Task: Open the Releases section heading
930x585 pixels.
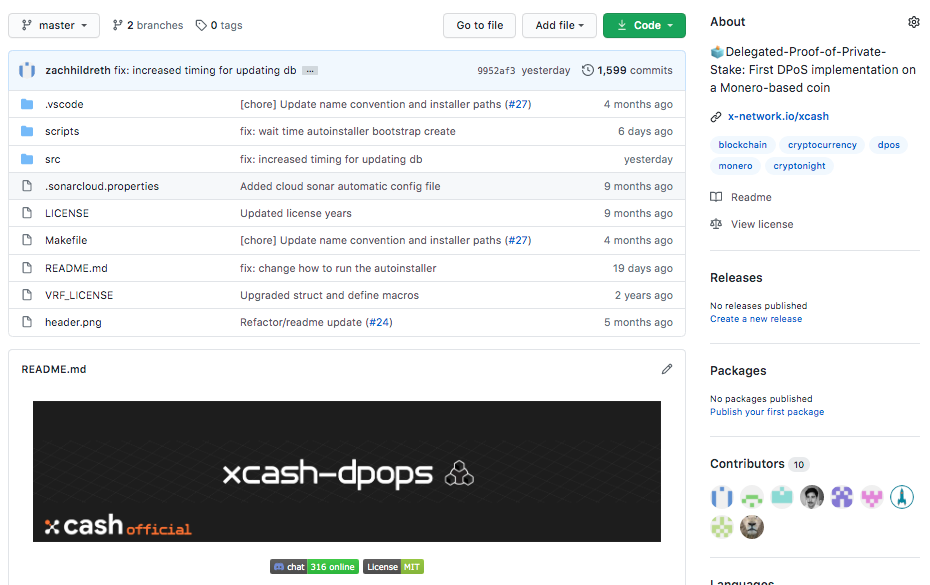Action: pos(736,278)
